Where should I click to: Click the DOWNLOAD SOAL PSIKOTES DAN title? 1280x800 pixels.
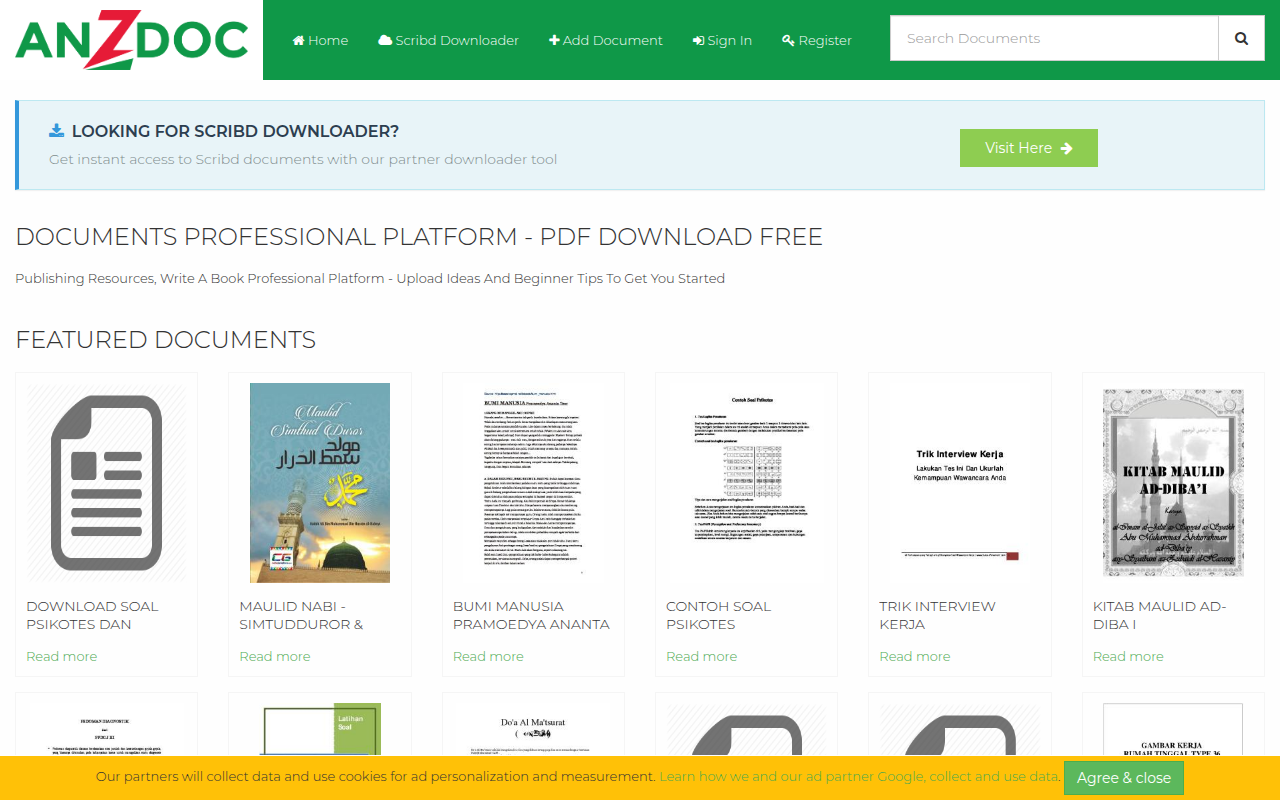pos(92,615)
